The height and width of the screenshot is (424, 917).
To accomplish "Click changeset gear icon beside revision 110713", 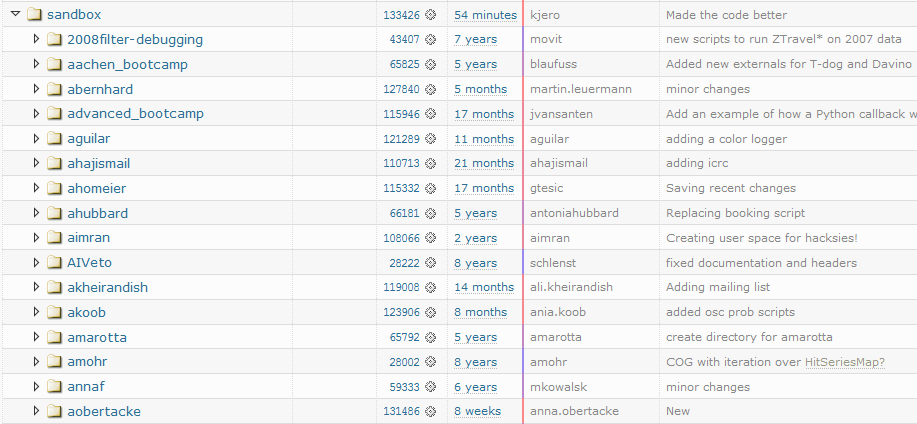I will point(431,163).
